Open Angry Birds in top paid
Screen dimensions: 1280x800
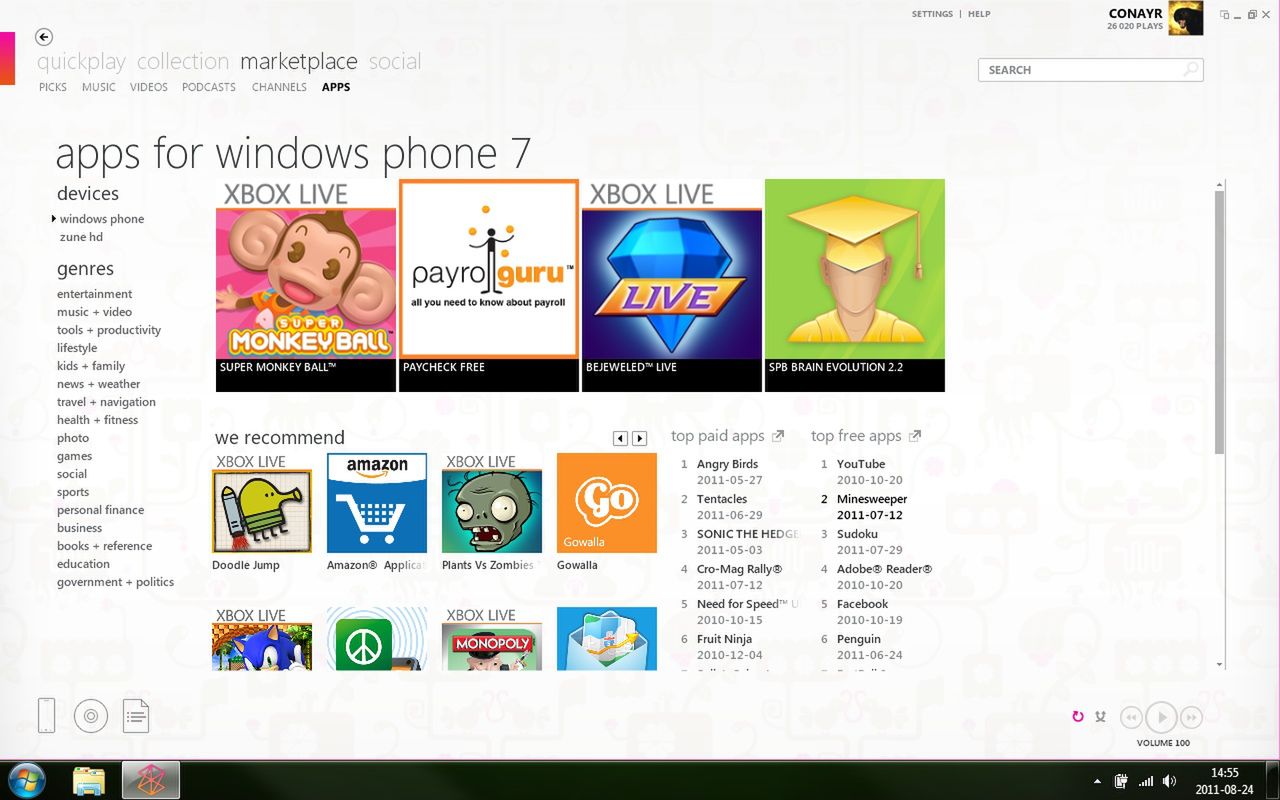[x=727, y=464]
